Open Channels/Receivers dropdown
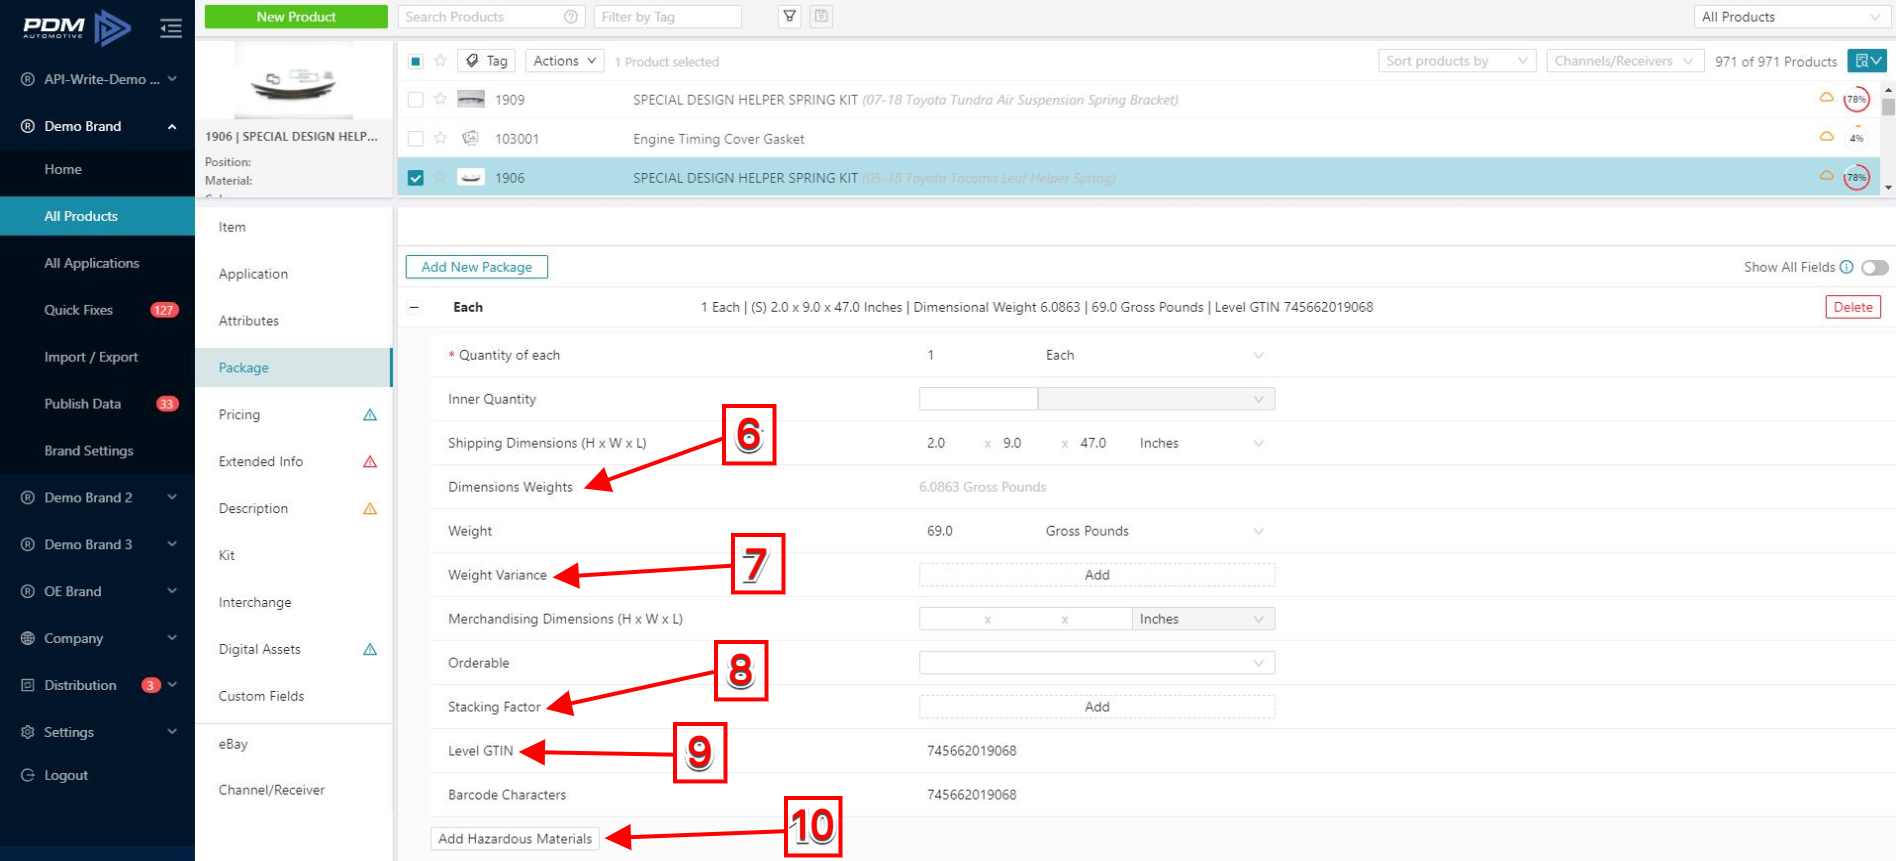1896x861 pixels. tap(1625, 61)
